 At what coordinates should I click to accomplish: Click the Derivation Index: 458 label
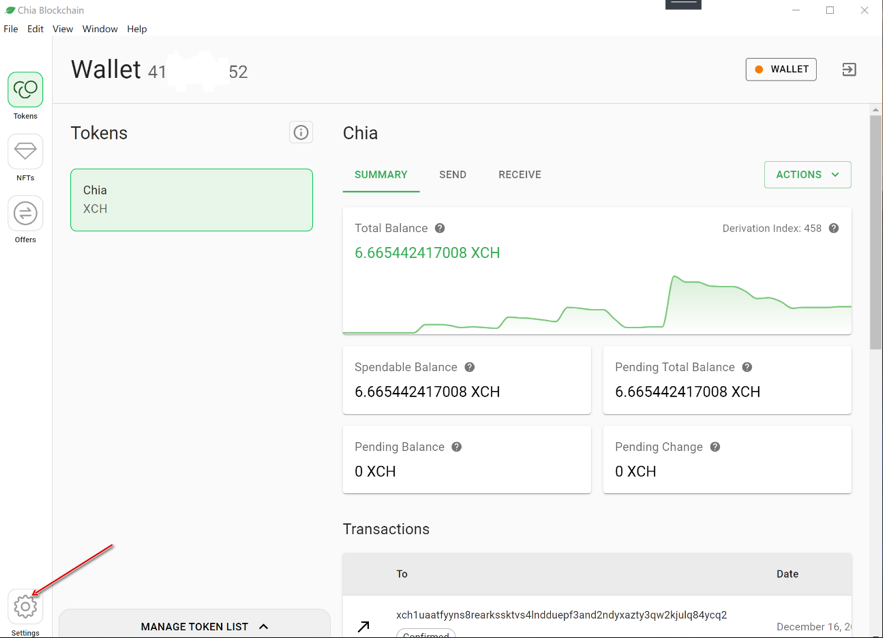pos(771,228)
